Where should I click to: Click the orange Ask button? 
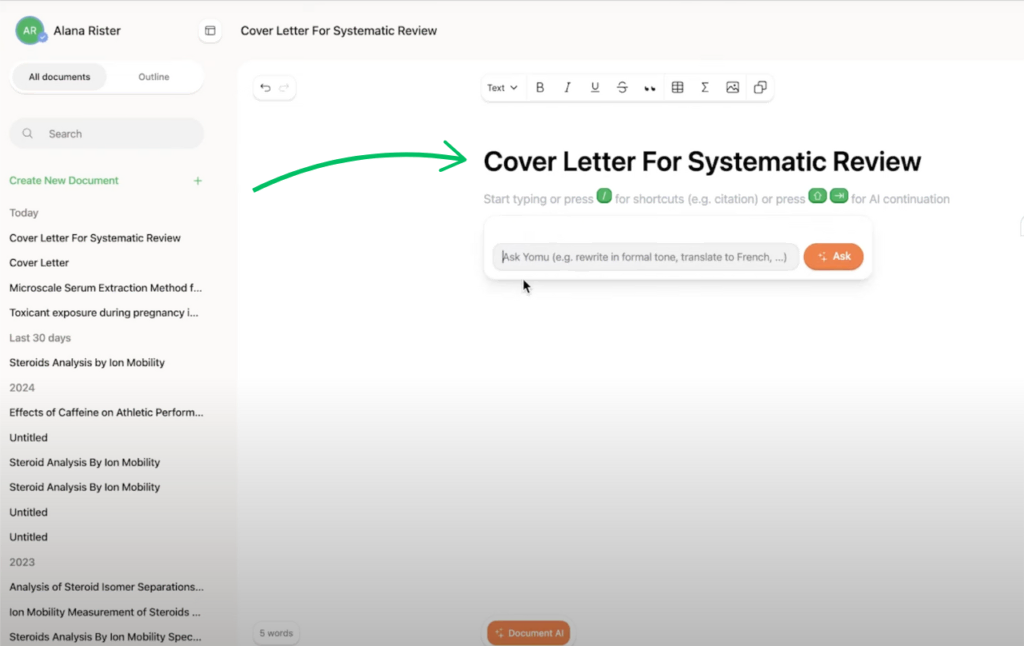pyautogui.click(x=833, y=257)
